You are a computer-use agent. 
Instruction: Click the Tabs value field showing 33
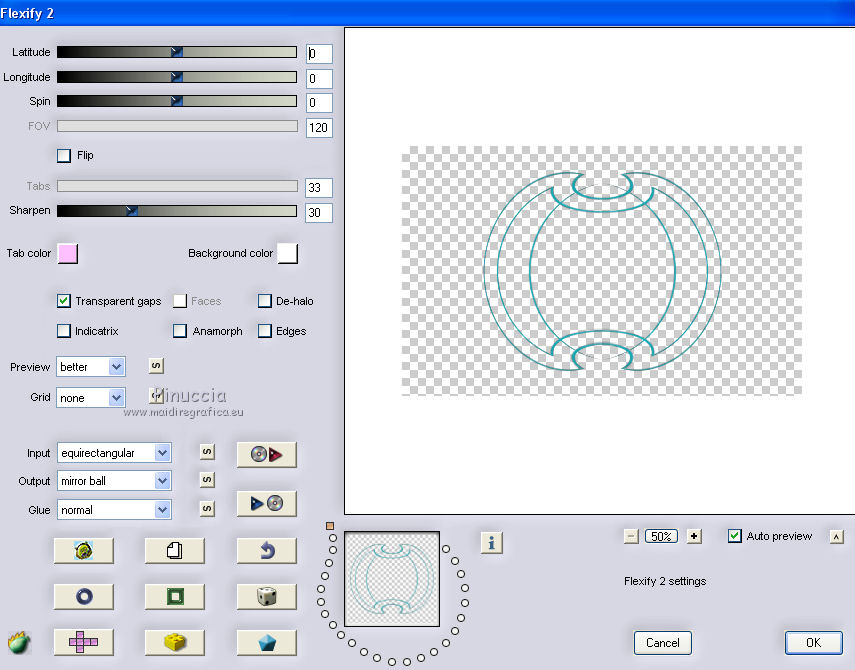click(319, 188)
